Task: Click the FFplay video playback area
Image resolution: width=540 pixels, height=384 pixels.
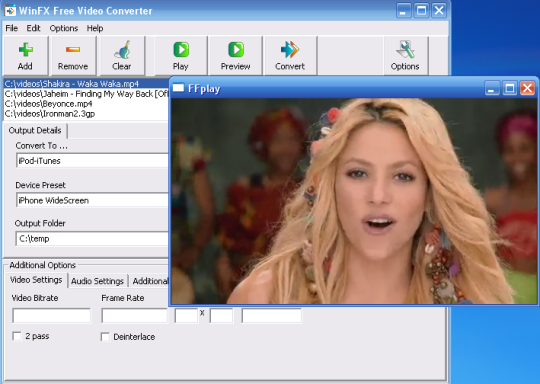Action: (x=354, y=201)
